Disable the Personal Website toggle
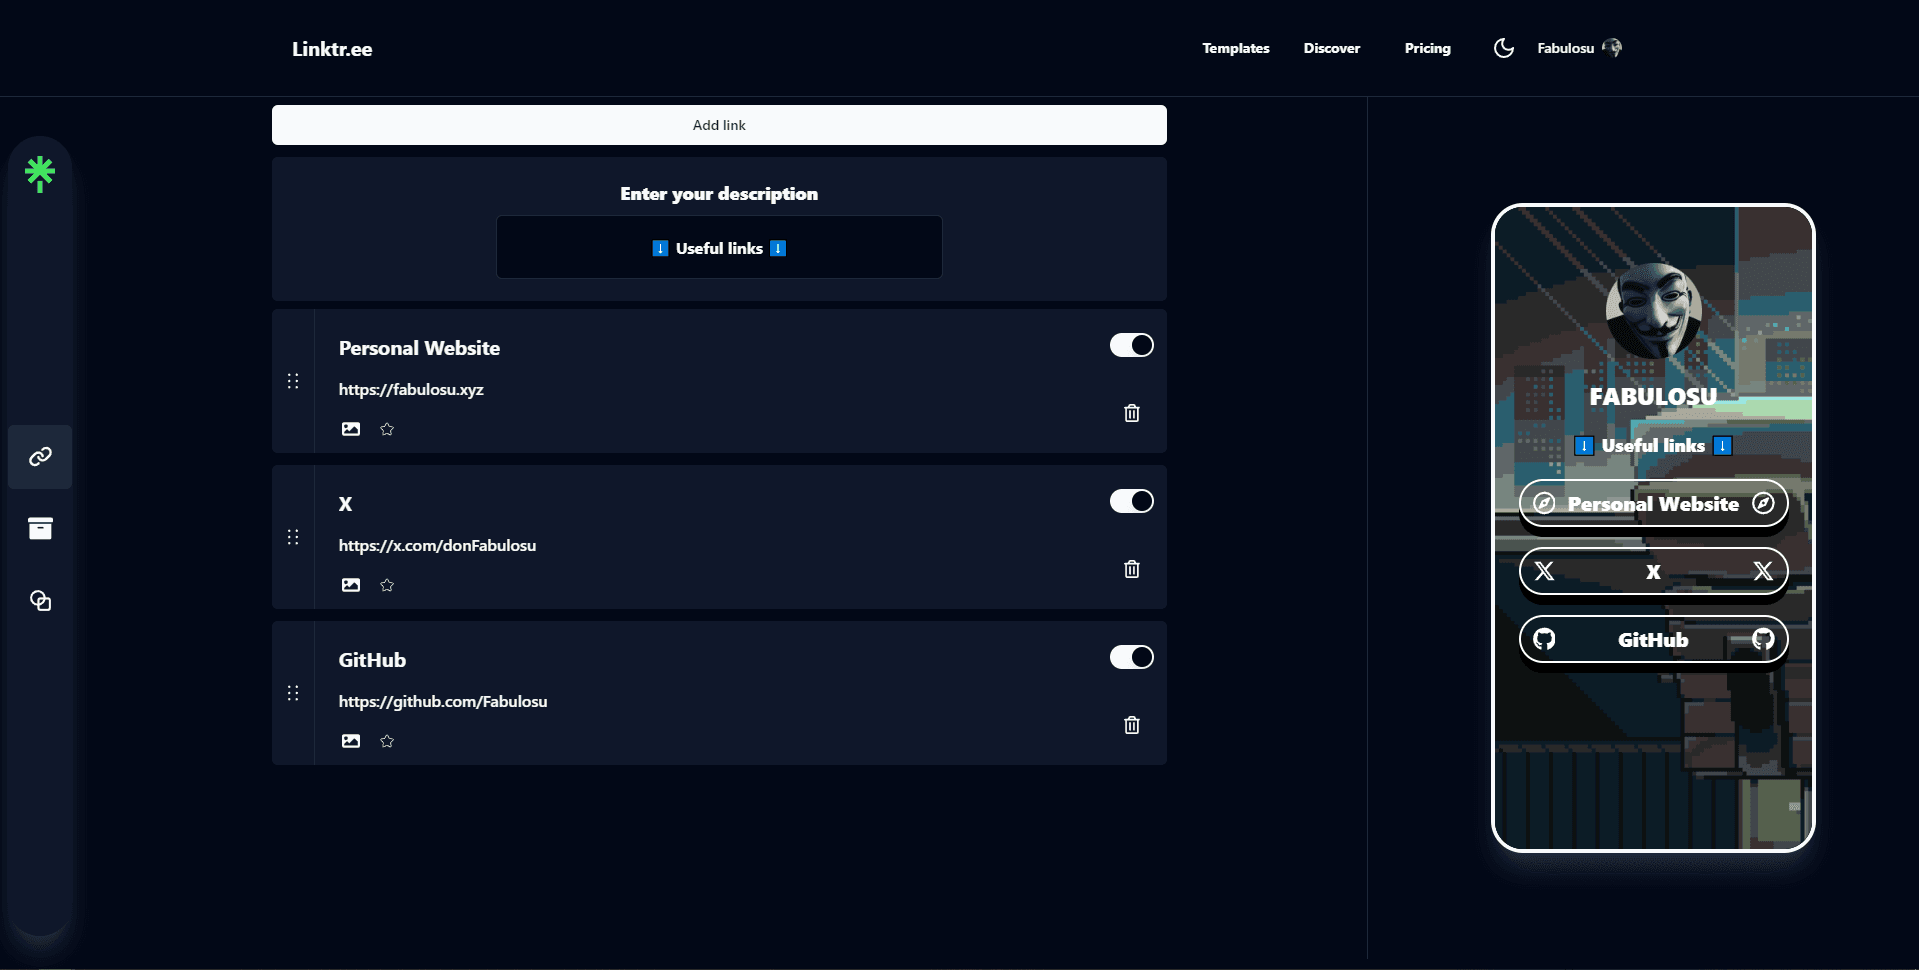Image resolution: width=1919 pixels, height=970 pixels. coord(1130,344)
